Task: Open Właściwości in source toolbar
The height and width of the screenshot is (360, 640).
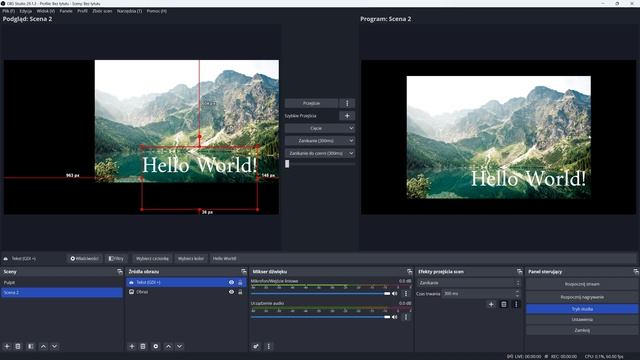Action: pos(84,258)
